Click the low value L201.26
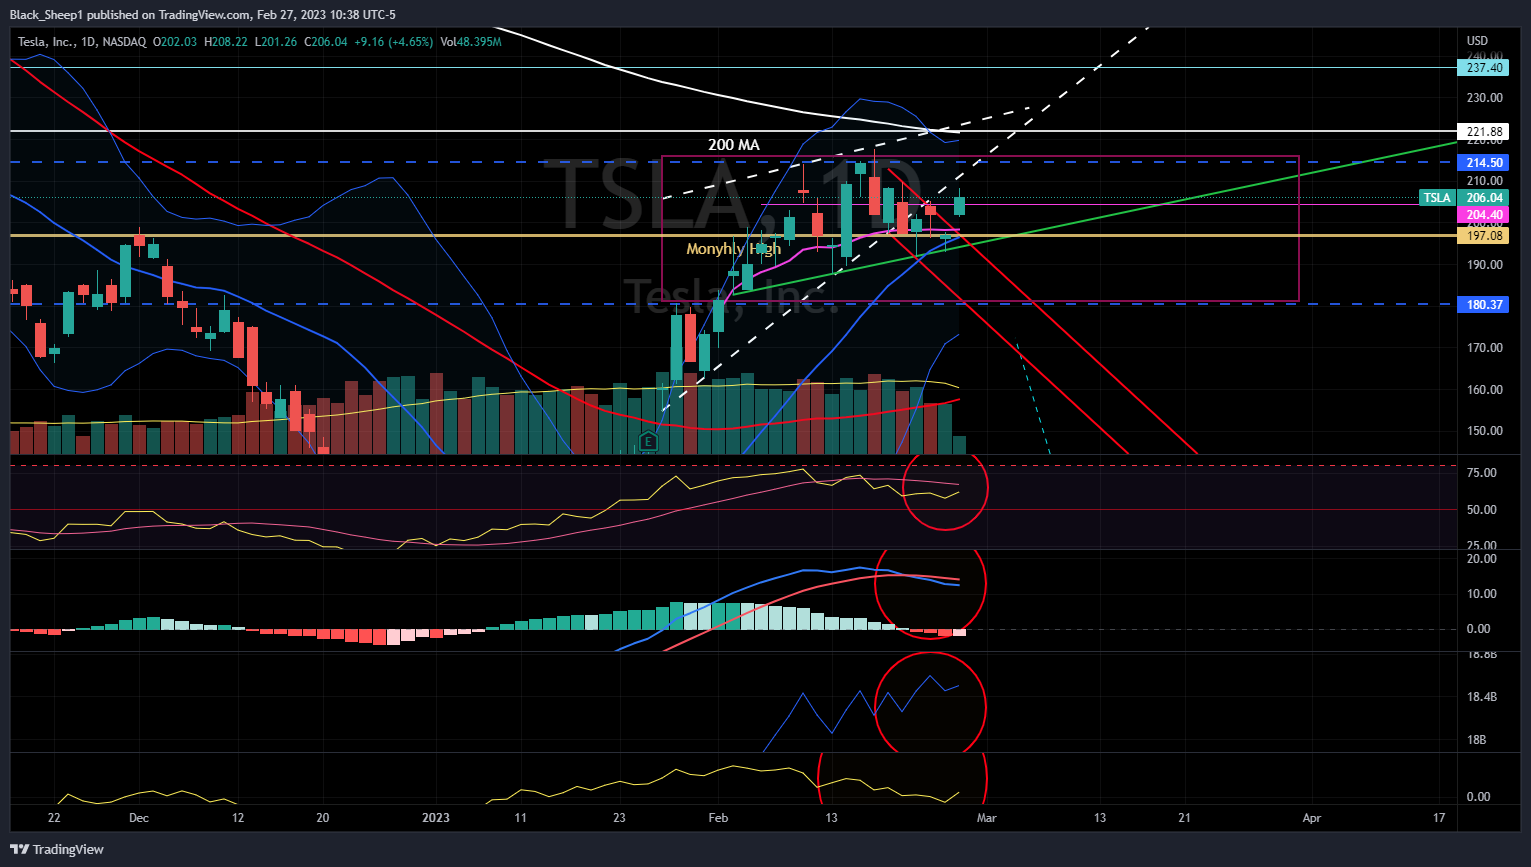The image size is (1531, 867). click(275, 42)
